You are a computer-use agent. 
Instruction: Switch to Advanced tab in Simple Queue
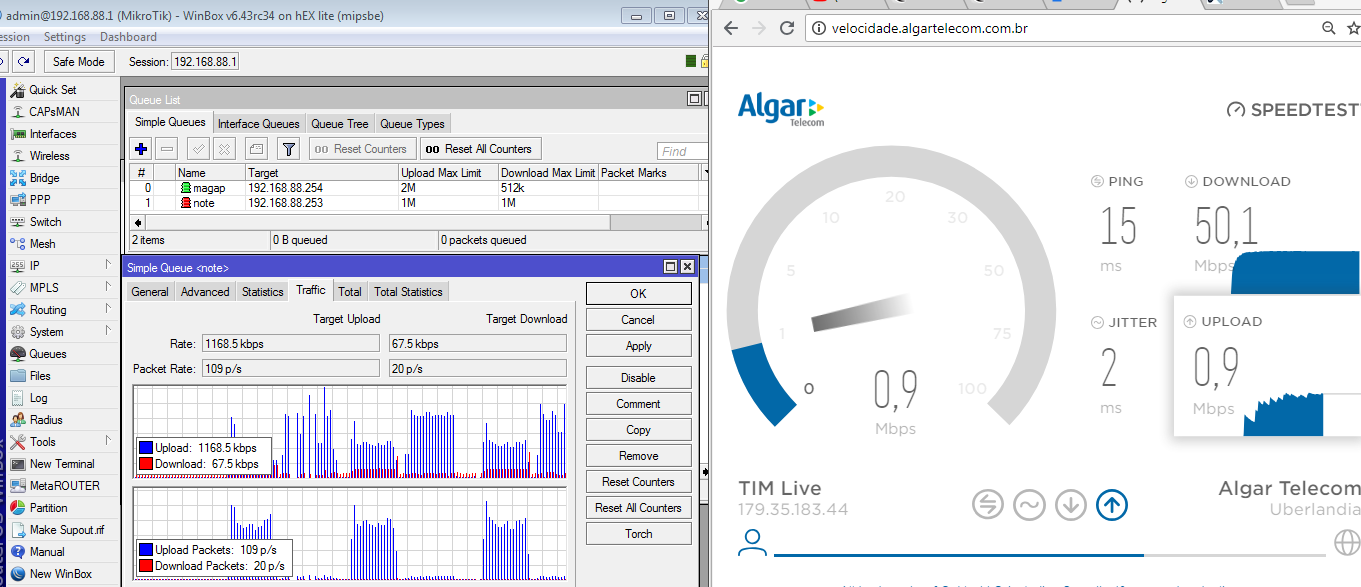tap(205, 292)
